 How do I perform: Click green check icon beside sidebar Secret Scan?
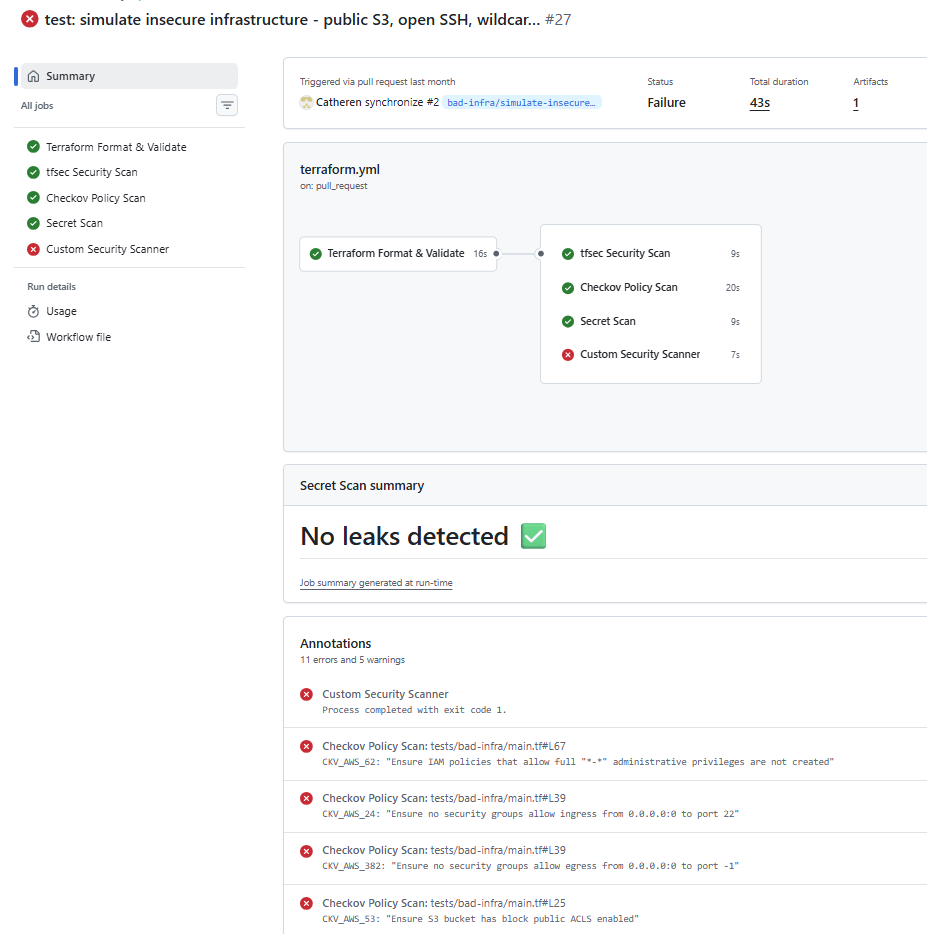click(33, 223)
